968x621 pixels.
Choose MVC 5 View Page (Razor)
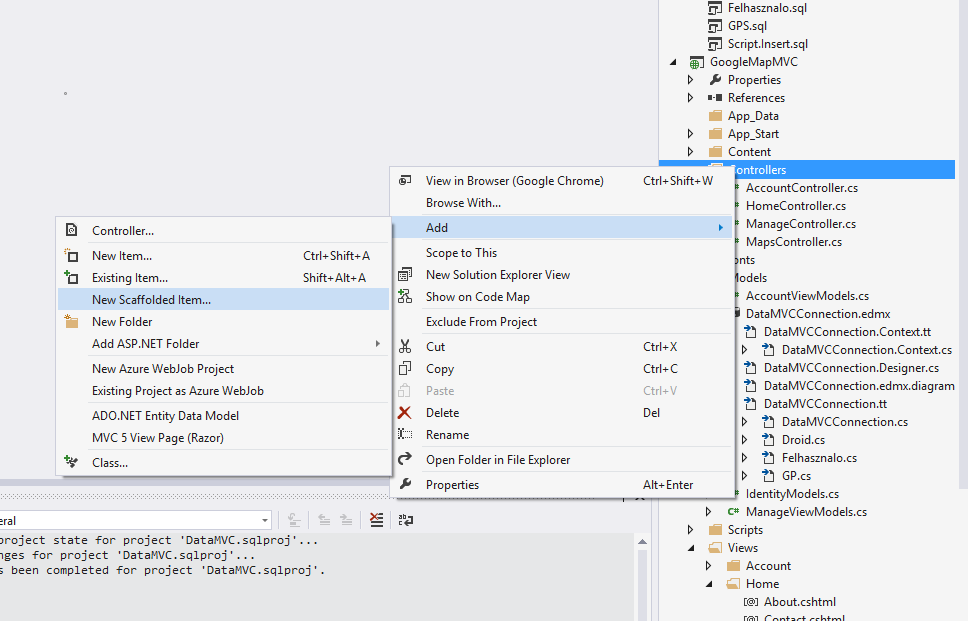223,438
